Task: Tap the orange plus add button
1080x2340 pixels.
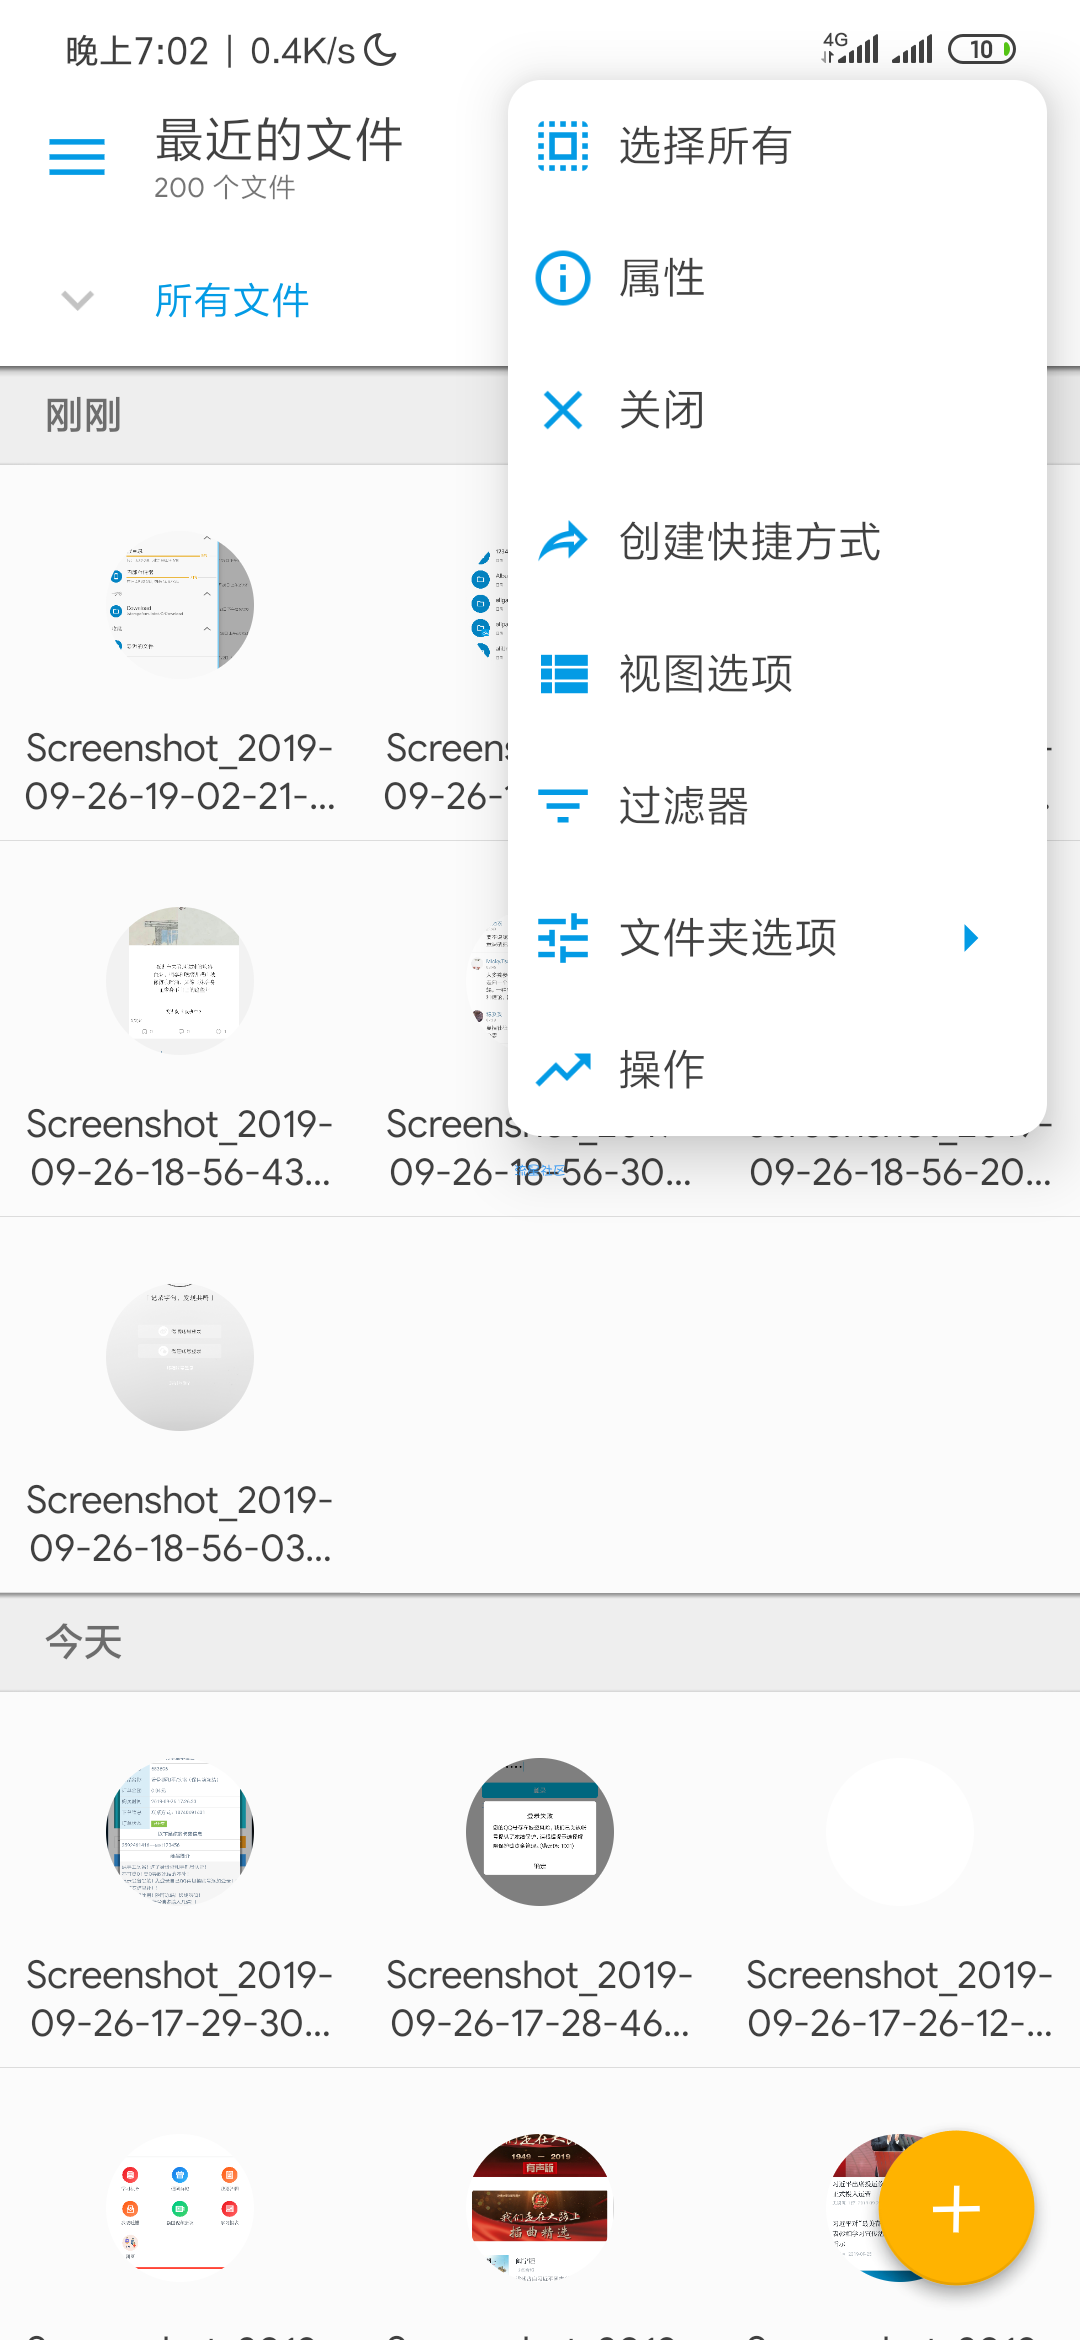Action: (x=956, y=2208)
